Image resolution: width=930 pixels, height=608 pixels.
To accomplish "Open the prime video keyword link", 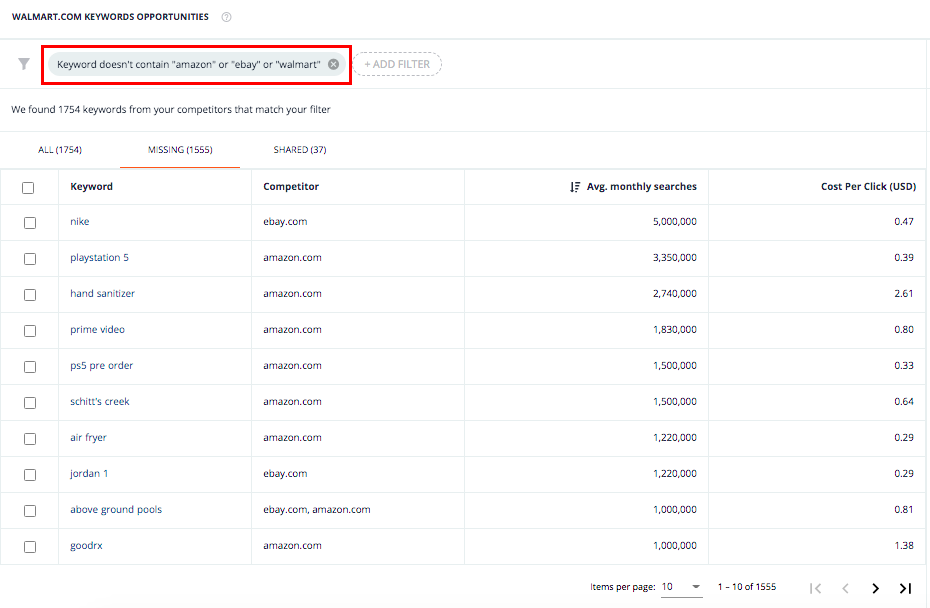I will tap(97, 329).
